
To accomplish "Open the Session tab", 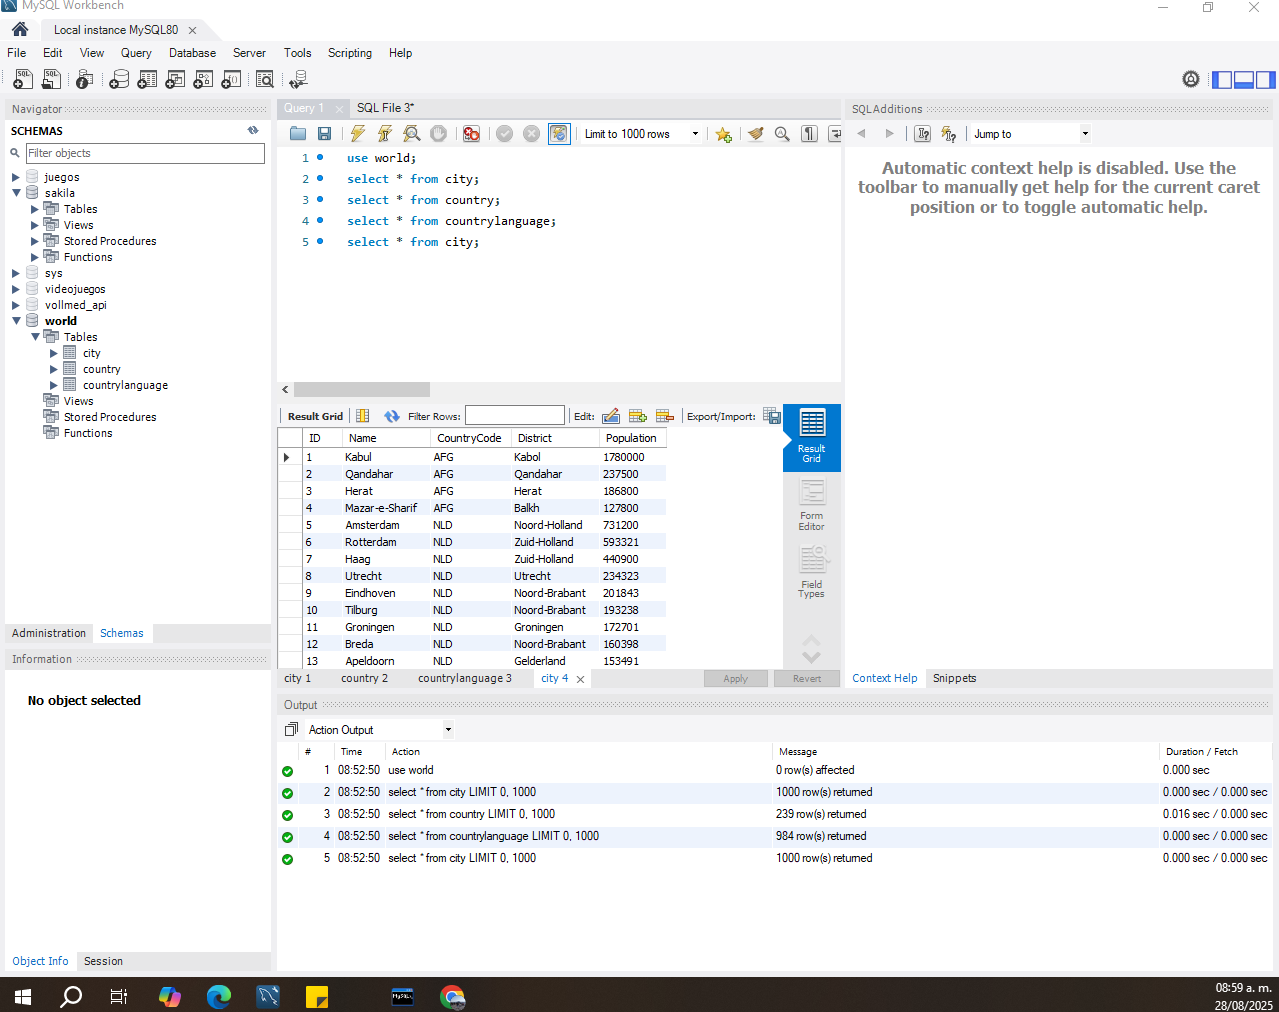I will [x=103, y=961].
